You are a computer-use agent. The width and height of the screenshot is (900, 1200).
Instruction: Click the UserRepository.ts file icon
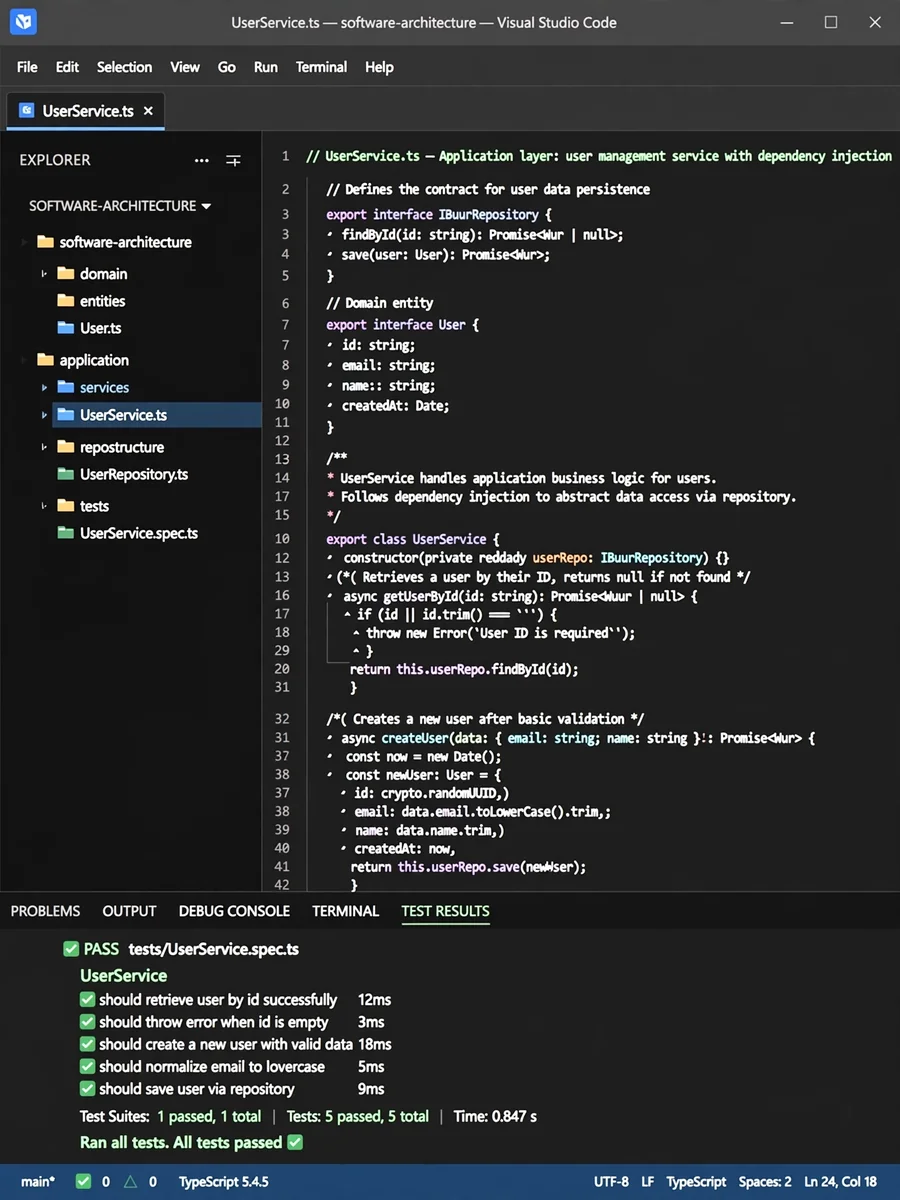[66, 474]
